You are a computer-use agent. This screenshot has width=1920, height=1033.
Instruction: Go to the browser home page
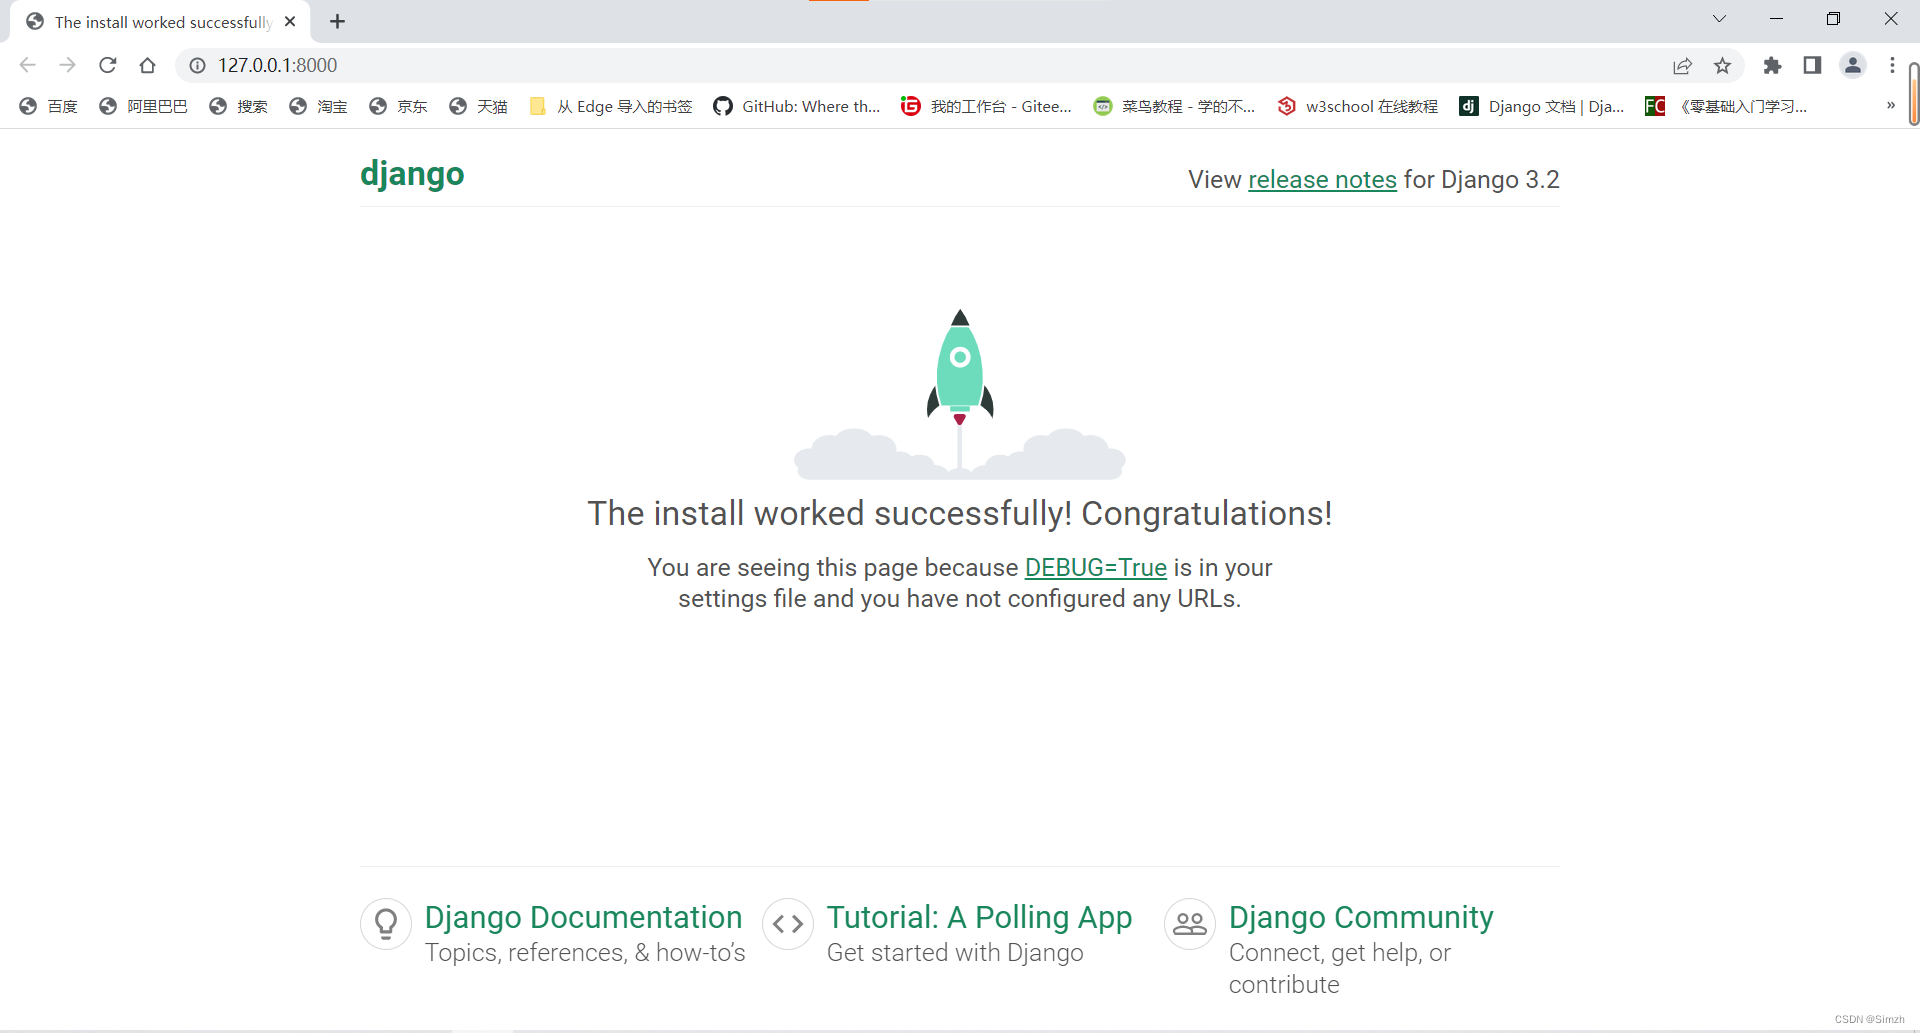[148, 65]
